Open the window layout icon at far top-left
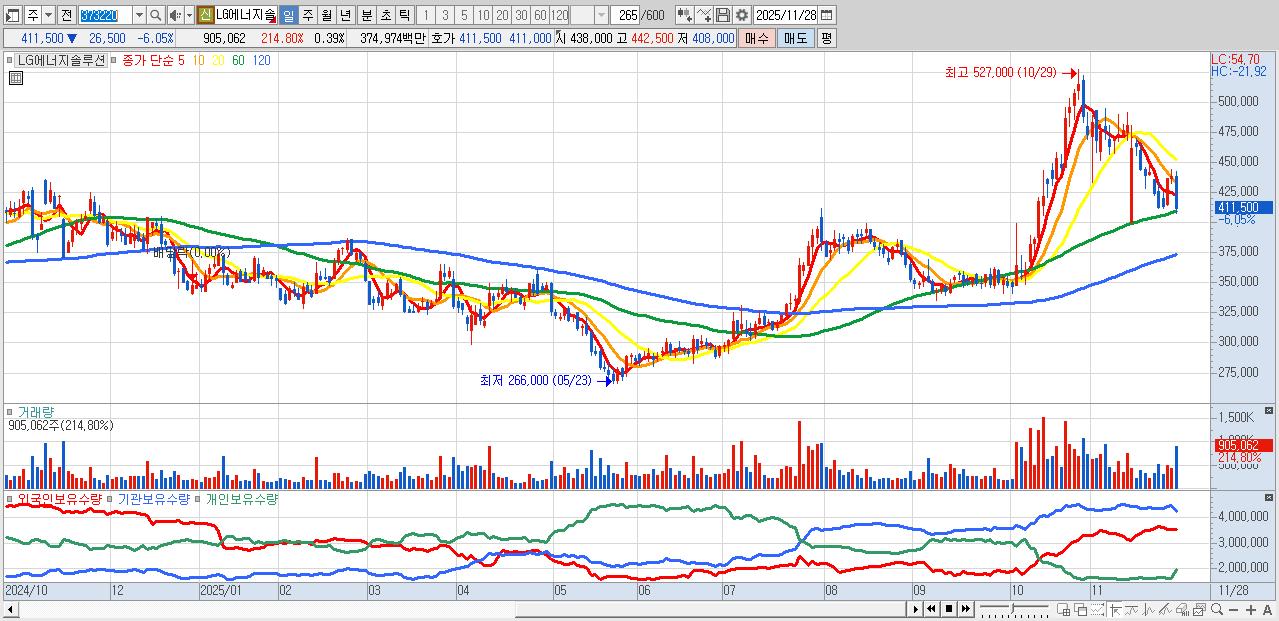Image resolution: width=1279 pixels, height=621 pixels. (13, 15)
